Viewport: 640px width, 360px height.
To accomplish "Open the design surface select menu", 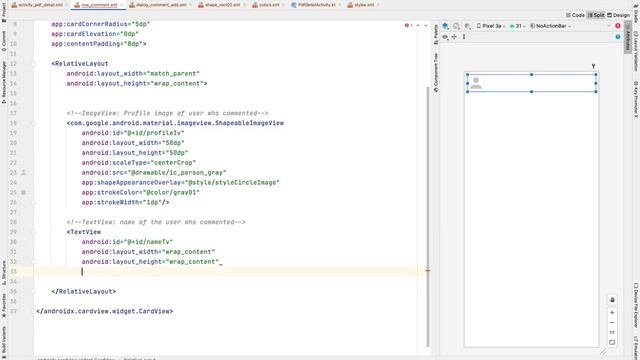I will [x=445, y=26].
